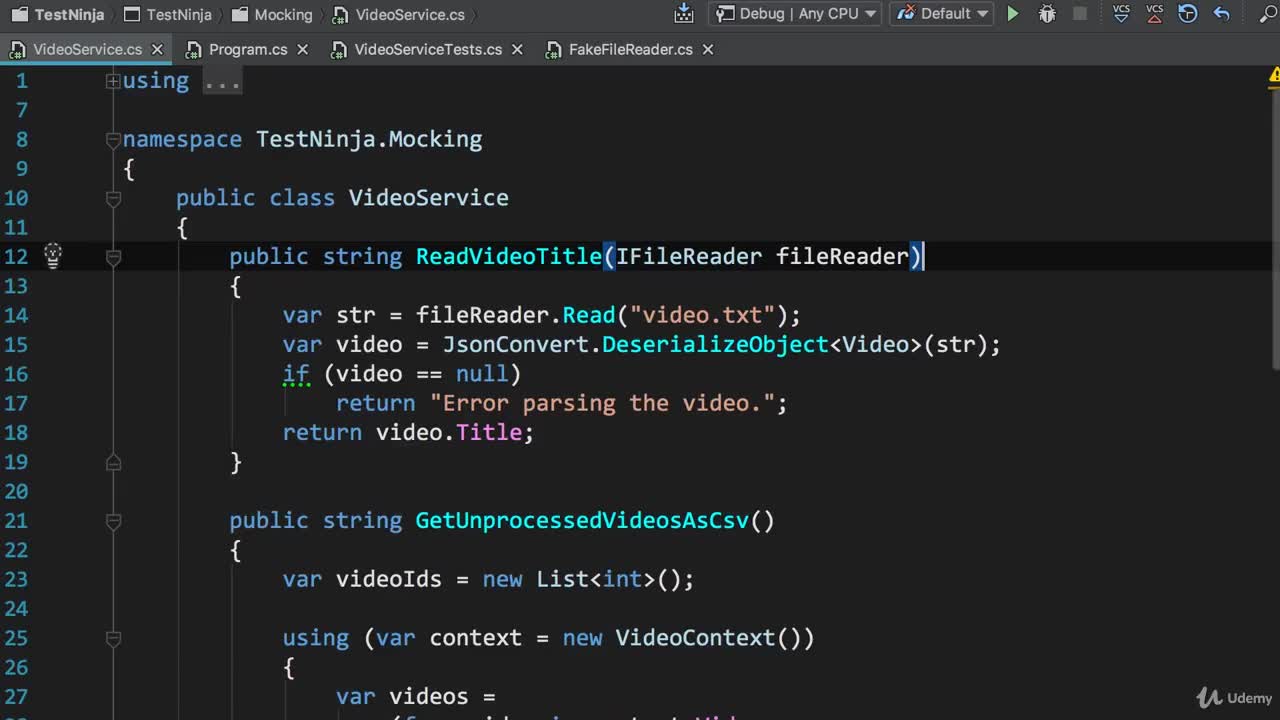Close the Program.cs tab
The height and width of the screenshot is (720, 1280).
(x=303, y=49)
